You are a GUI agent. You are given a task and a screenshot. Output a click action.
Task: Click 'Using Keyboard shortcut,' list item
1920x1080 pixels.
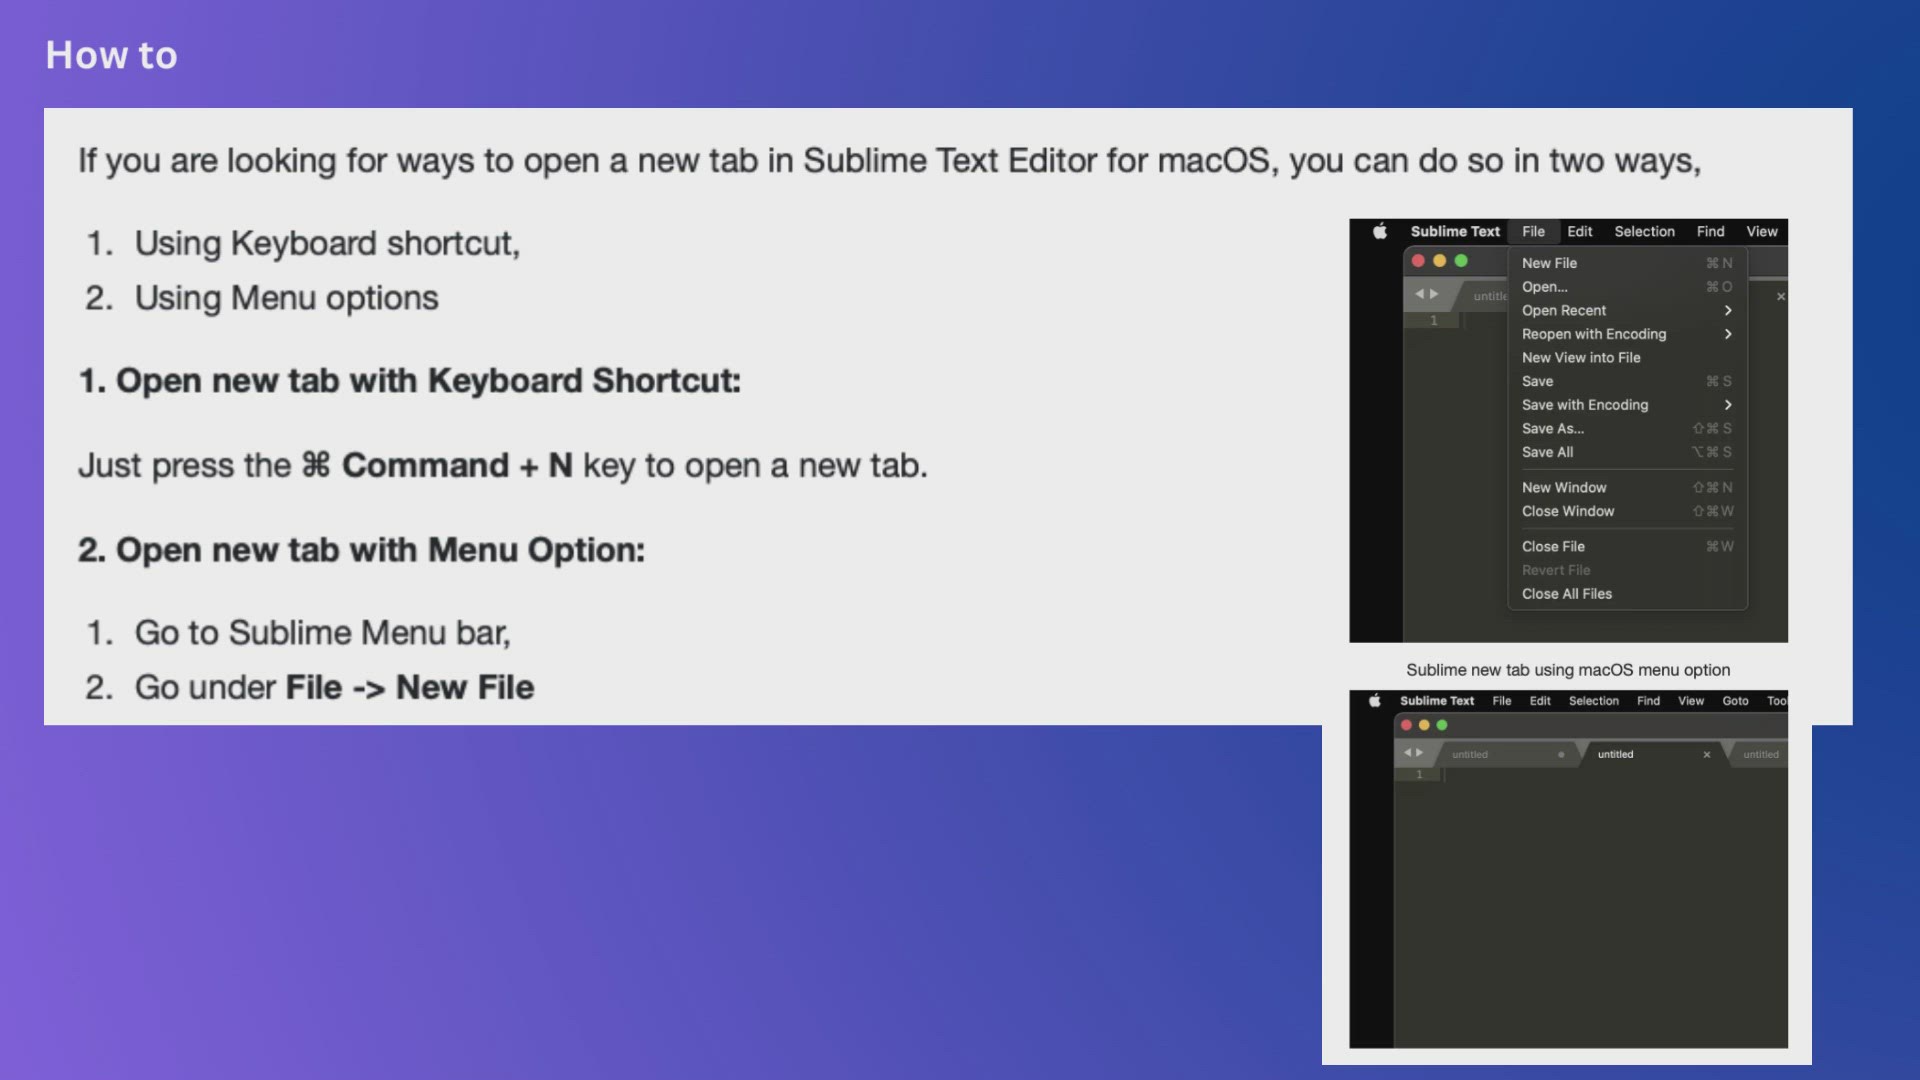tap(327, 244)
